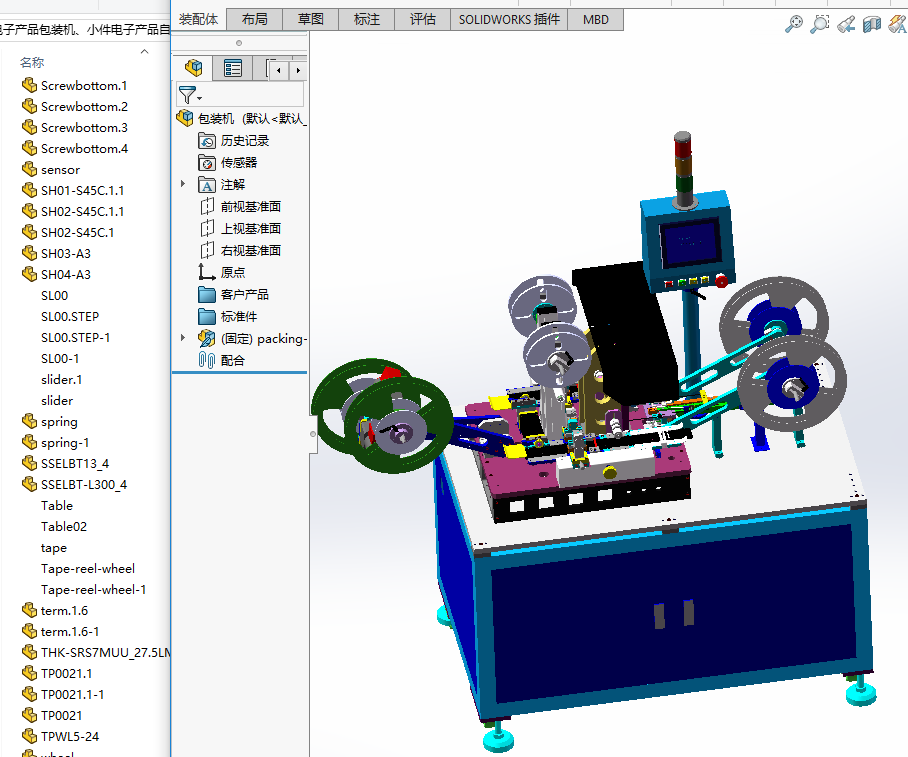Open the 布局 tab
The width and height of the screenshot is (908, 757).
coord(254,19)
